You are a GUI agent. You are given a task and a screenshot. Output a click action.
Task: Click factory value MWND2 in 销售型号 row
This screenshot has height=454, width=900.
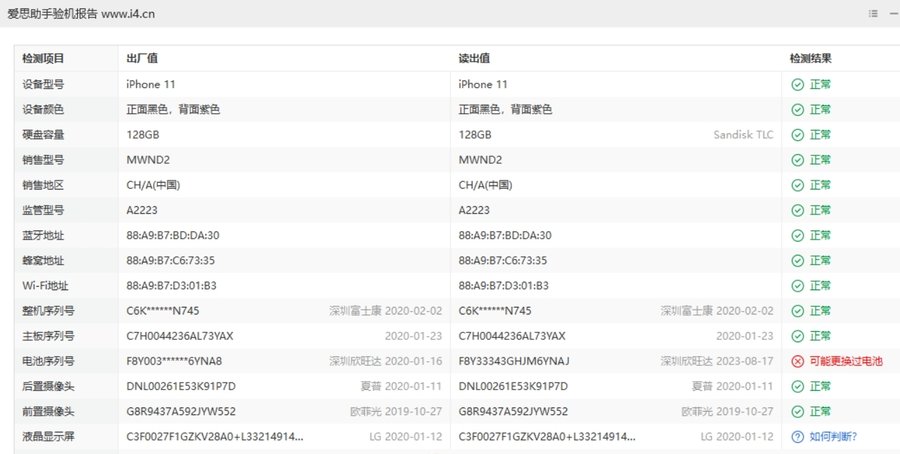click(x=148, y=160)
